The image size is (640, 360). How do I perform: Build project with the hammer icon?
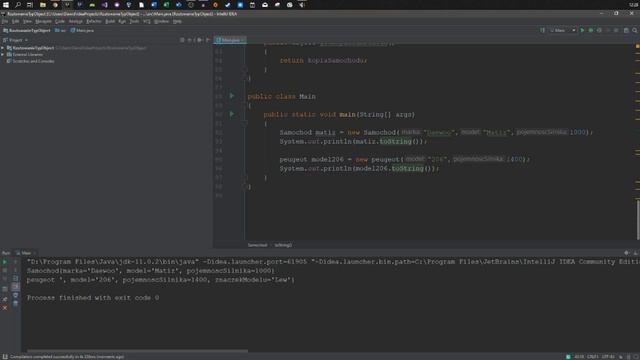pyautogui.click(x=542, y=31)
